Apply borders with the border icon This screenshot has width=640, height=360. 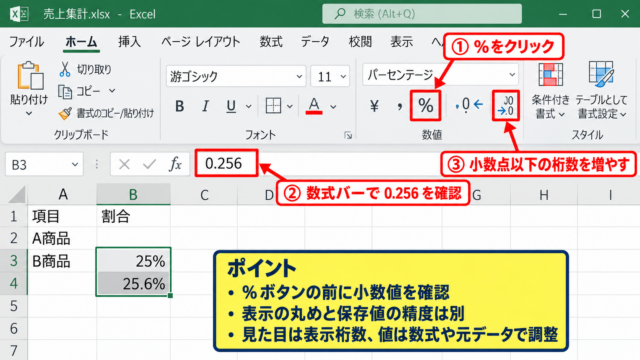pos(273,106)
